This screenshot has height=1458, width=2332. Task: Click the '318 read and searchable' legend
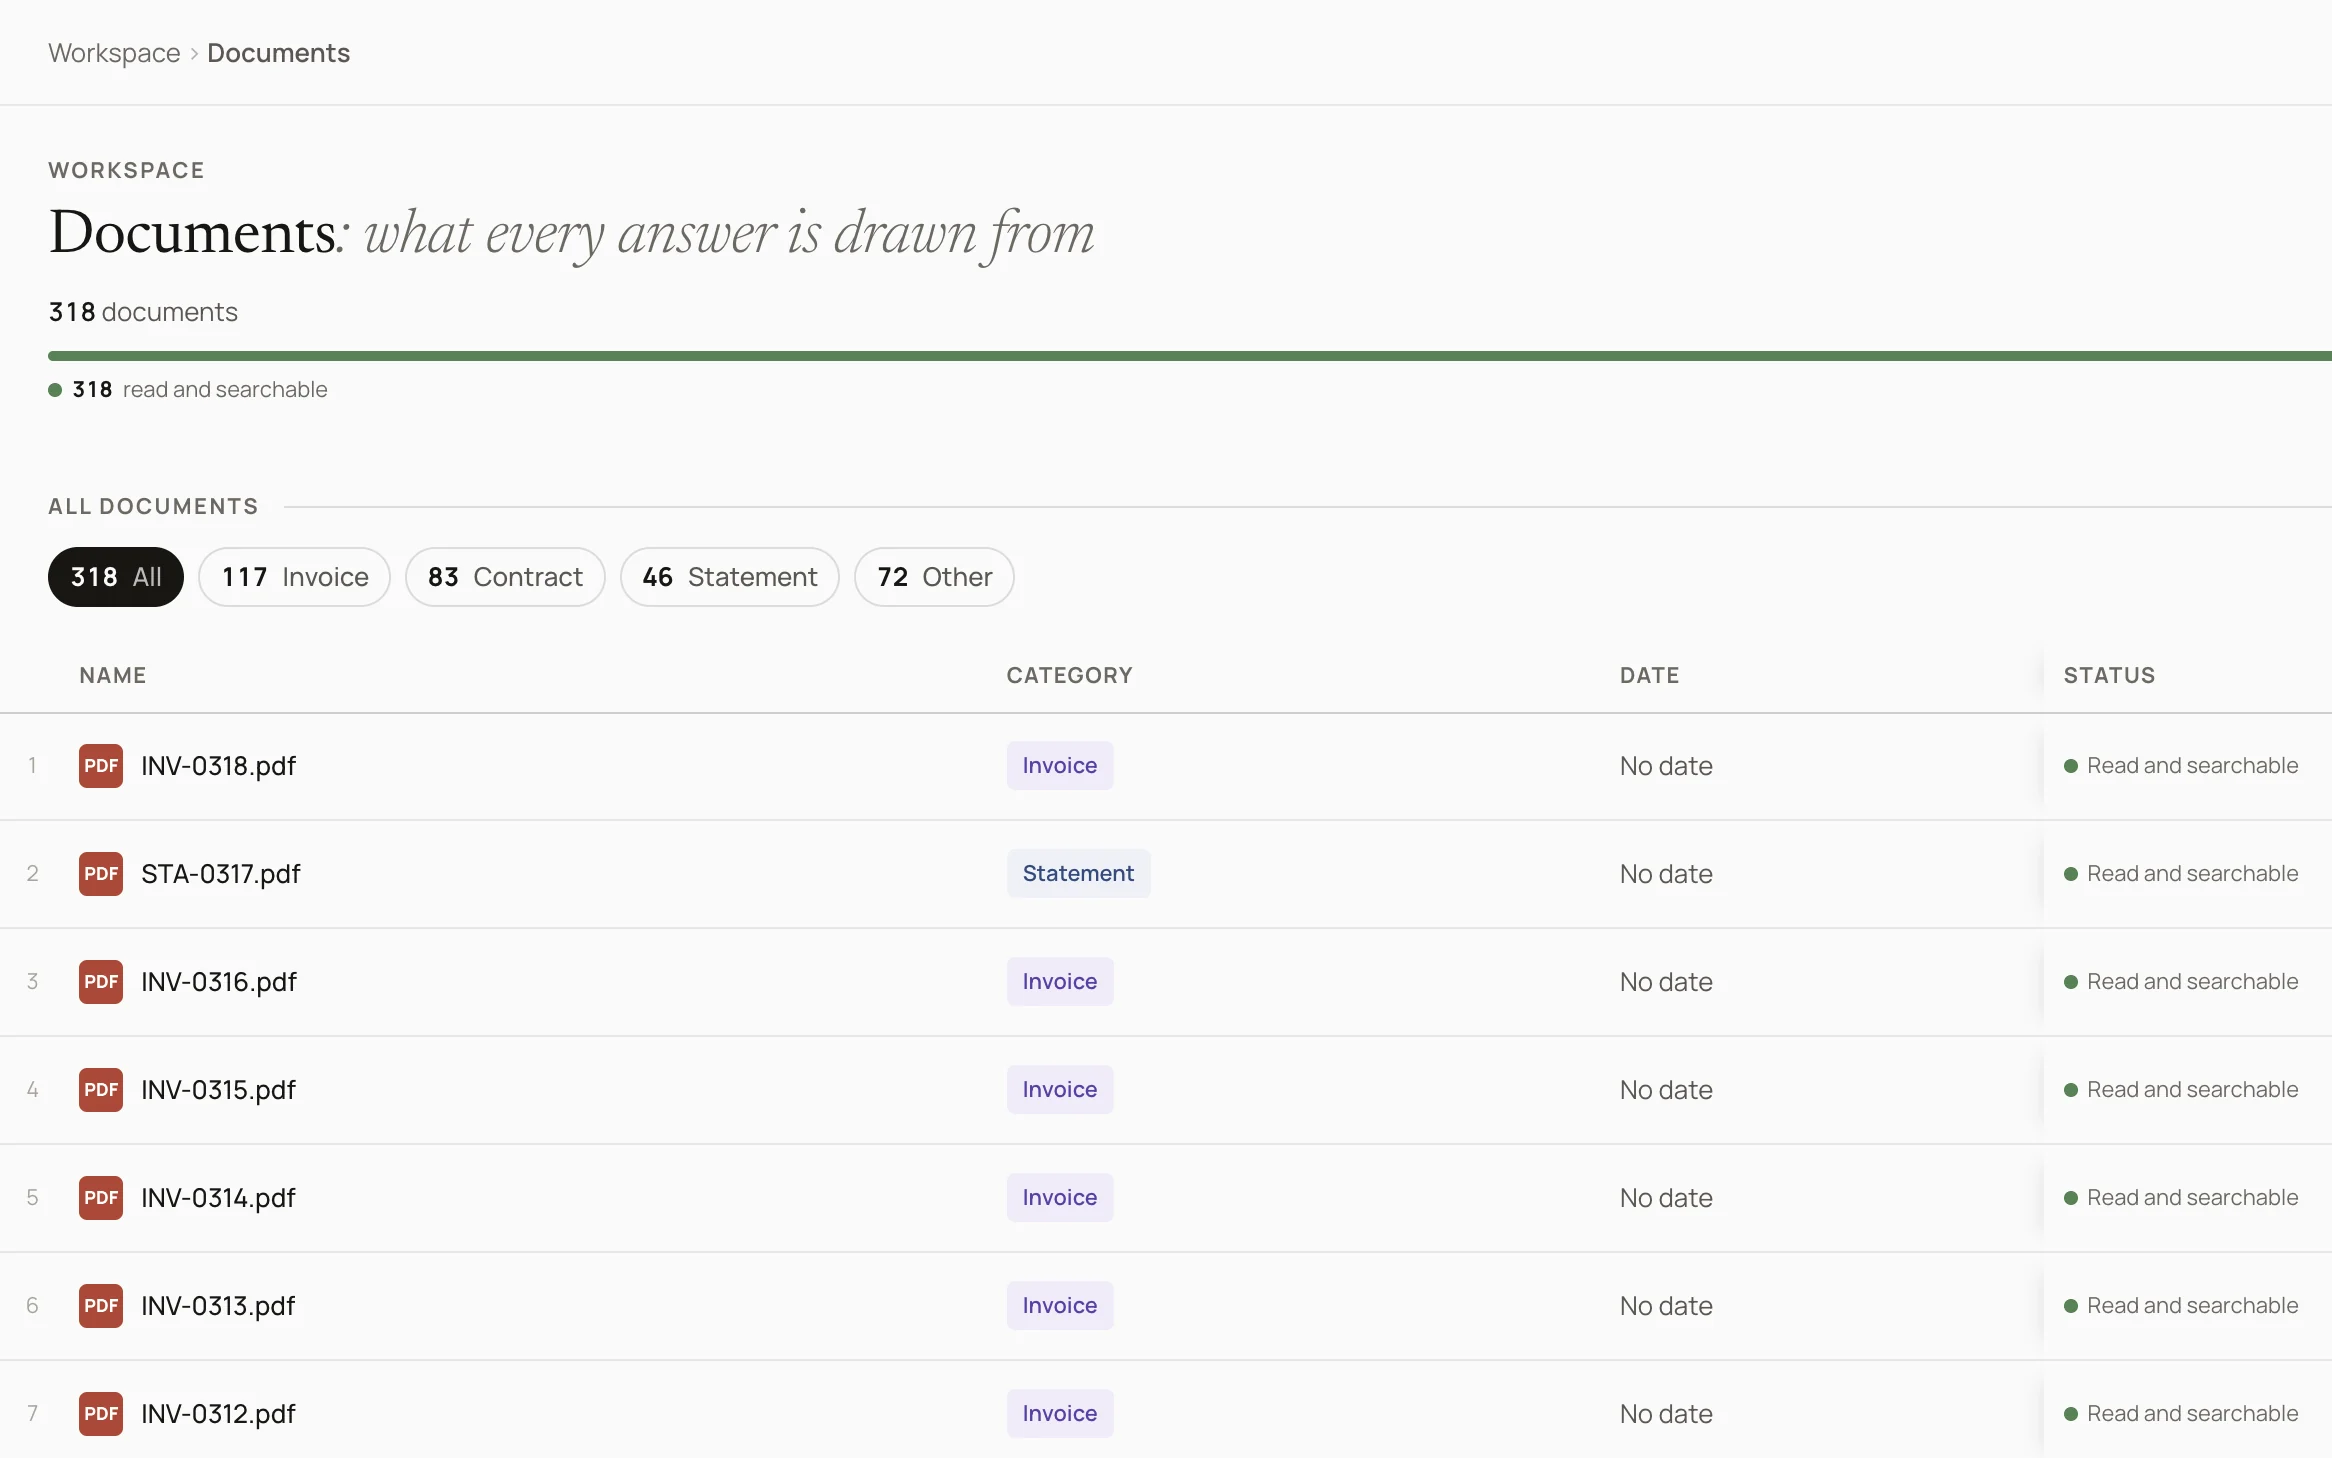[x=188, y=390]
